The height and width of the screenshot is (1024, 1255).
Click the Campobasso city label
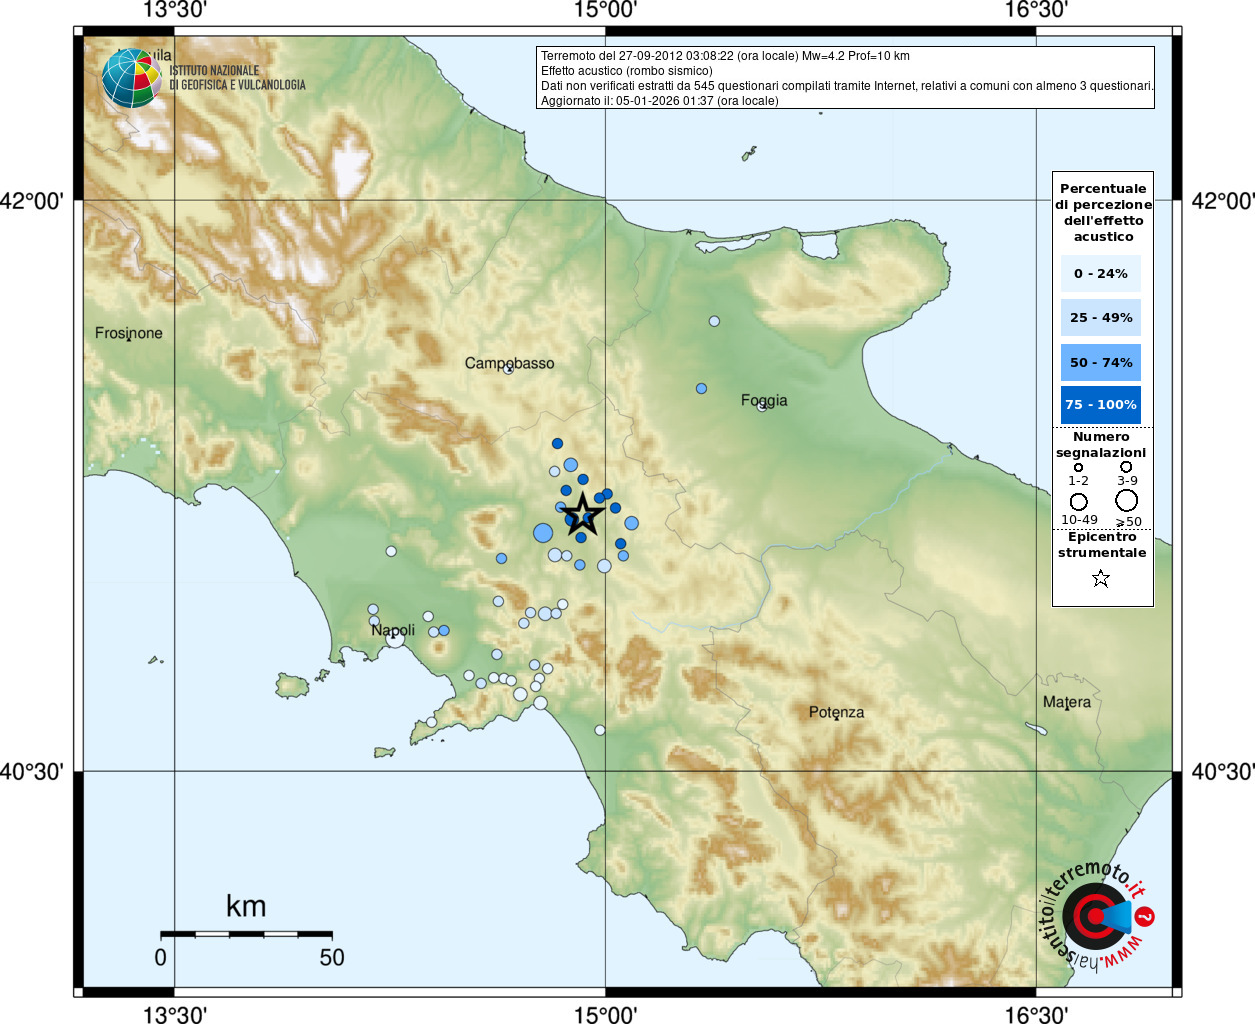(509, 363)
